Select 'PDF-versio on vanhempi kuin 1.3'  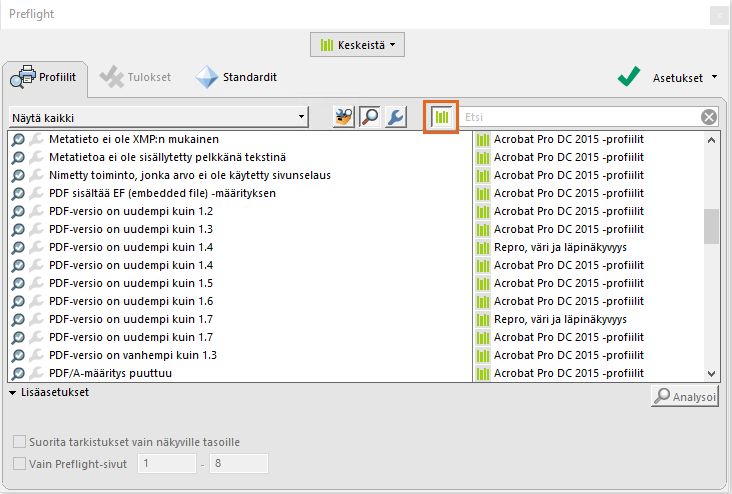(x=133, y=355)
